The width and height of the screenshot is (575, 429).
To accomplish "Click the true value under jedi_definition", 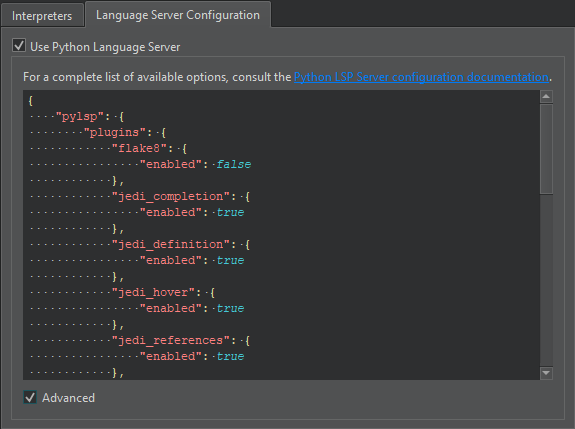I will click(x=230, y=260).
